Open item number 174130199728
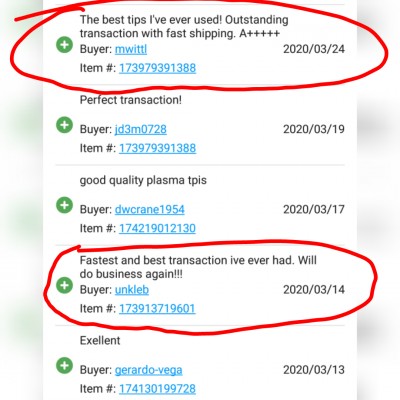The width and height of the screenshot is (400, 400). 157,389
